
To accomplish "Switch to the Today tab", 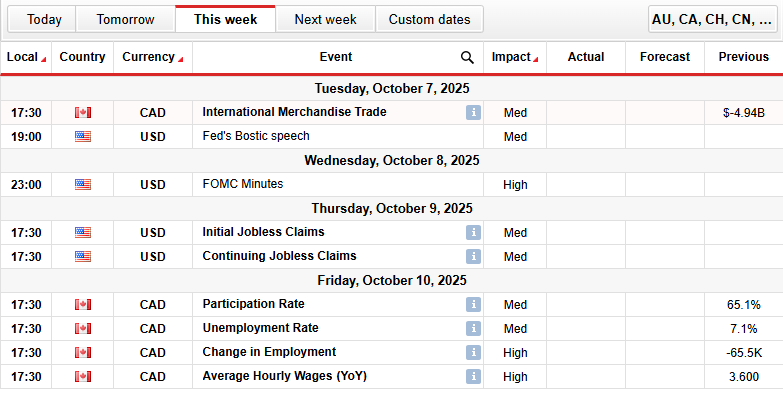I will (44, 19).
